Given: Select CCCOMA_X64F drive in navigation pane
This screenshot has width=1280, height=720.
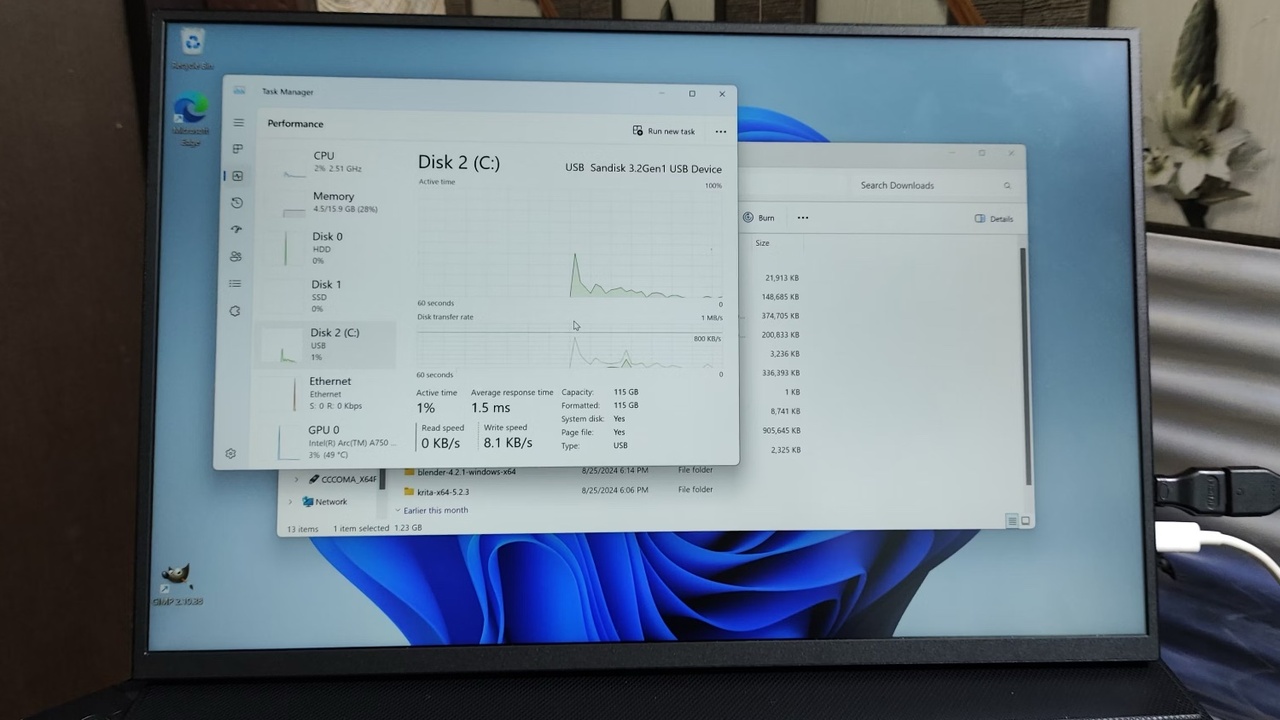Looking at the screenshot, I should pos(343,479).
